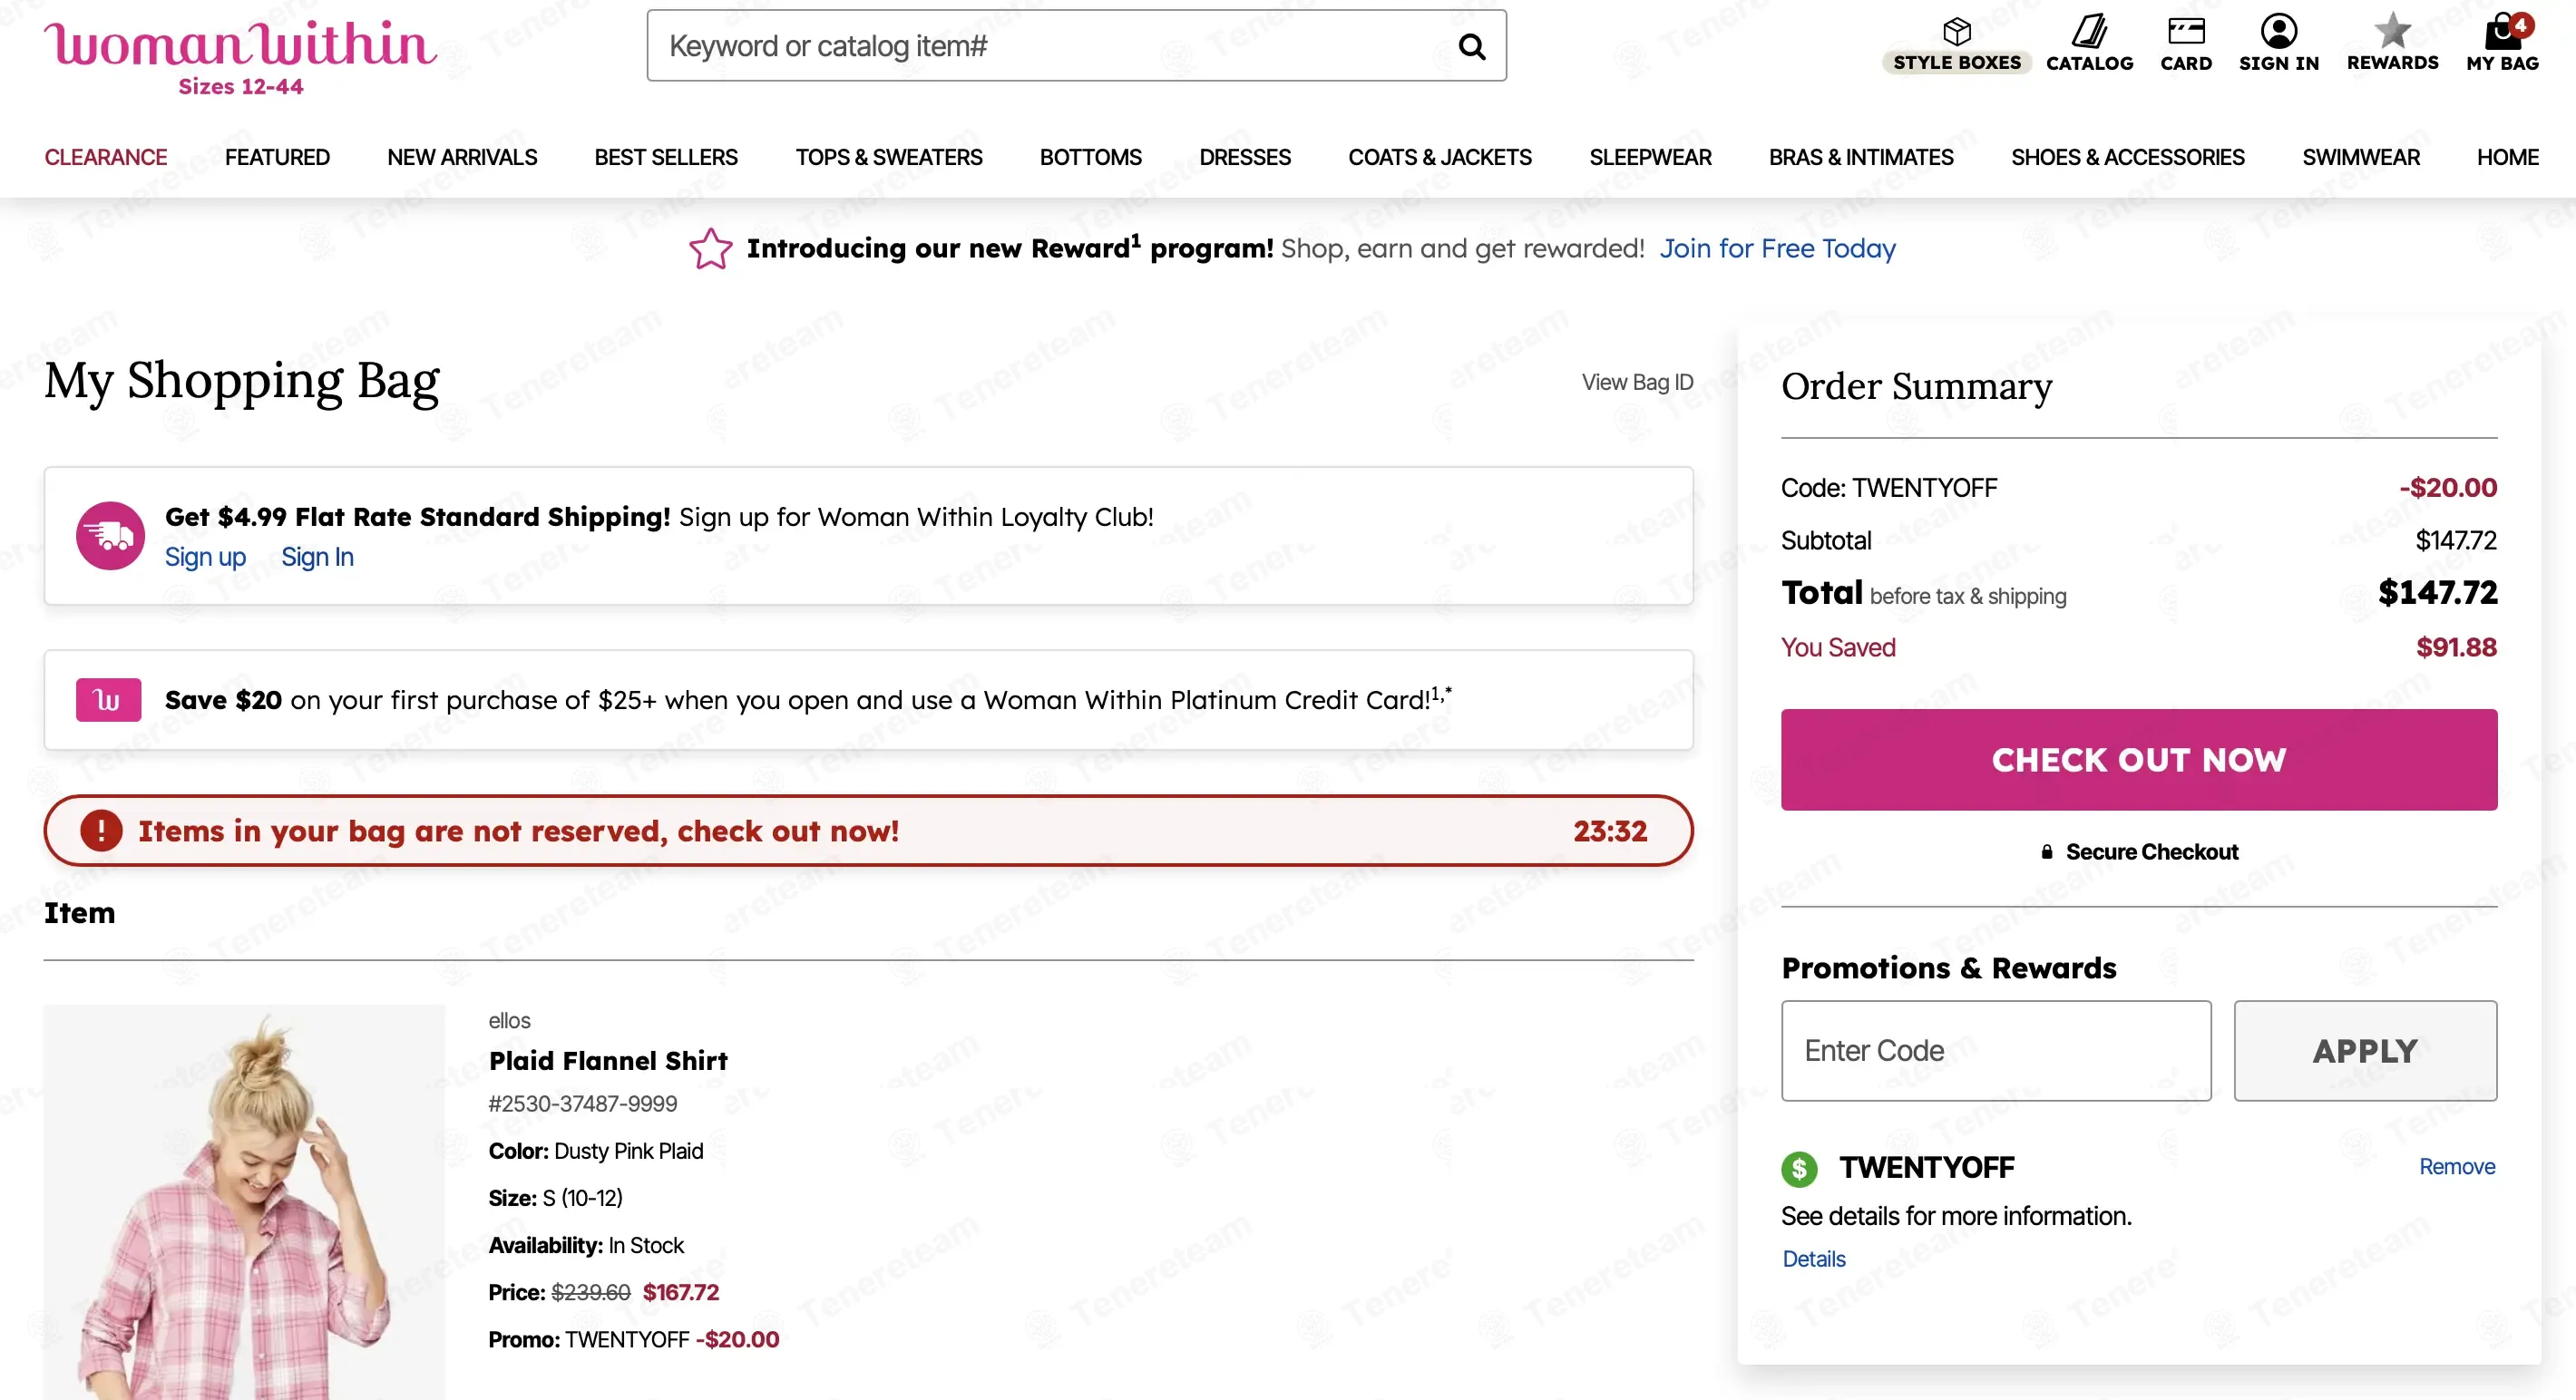
Task: Open View Bag ID link
Action: pyautogui.click(x=1637, y=382)
